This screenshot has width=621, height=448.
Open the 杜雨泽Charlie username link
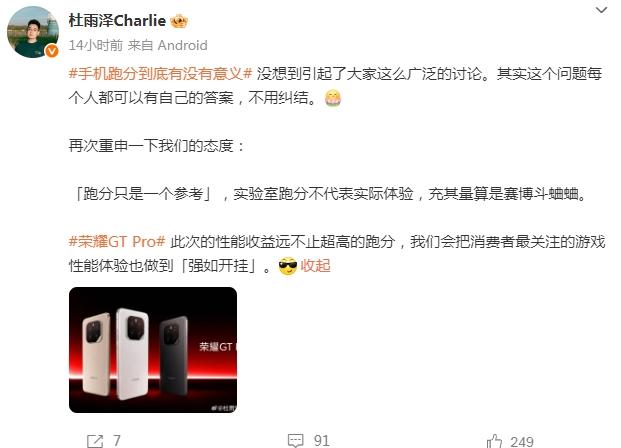(x=117, y=21)
